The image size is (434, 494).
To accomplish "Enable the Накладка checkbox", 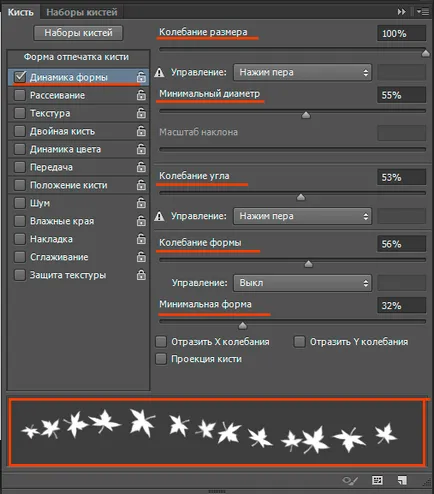I will 20,239.
